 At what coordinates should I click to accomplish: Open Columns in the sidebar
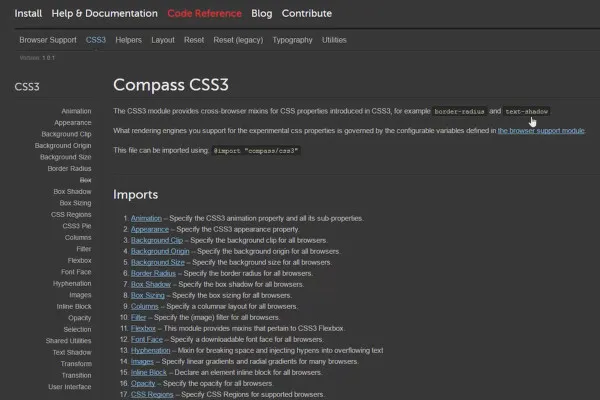tap(78, 237)
